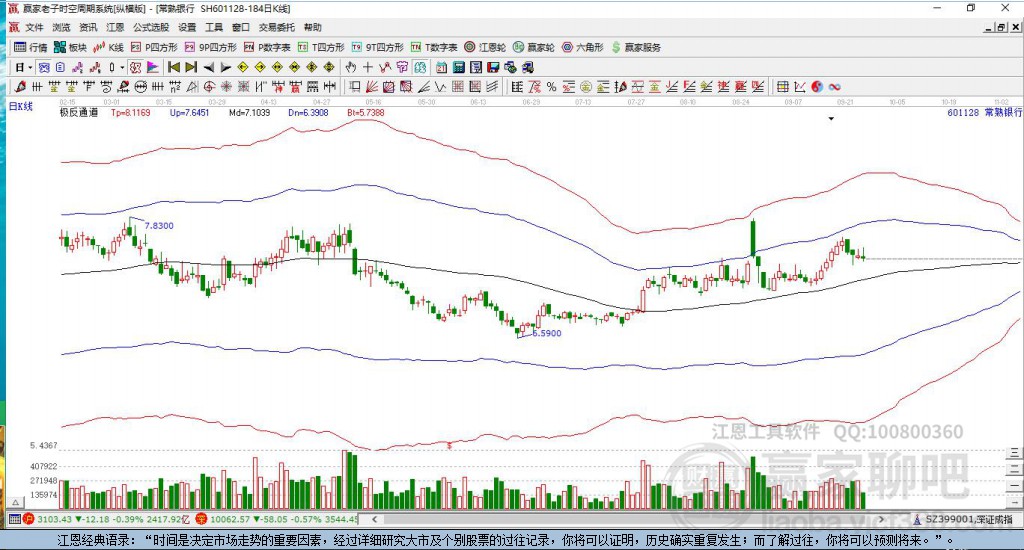Screen dimensions: 1024x550
Task: Step chart left with black arrow
Action: coord(208,67)
